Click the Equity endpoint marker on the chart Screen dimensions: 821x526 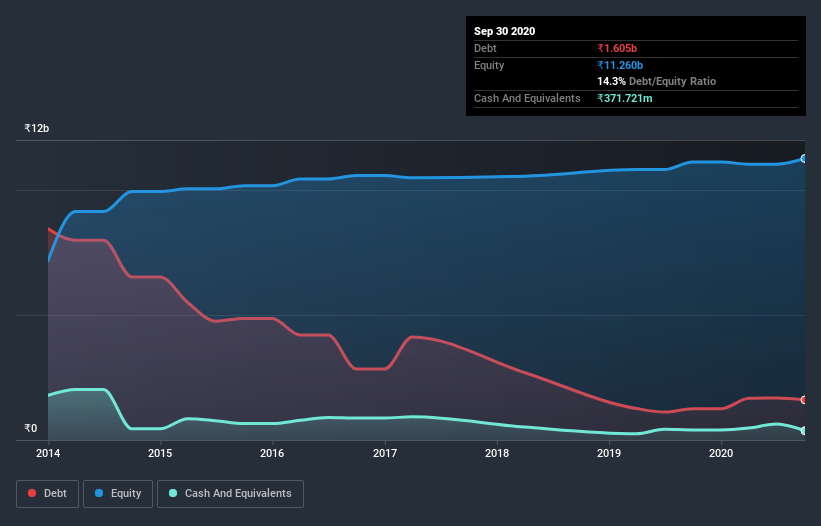point(804,159)
